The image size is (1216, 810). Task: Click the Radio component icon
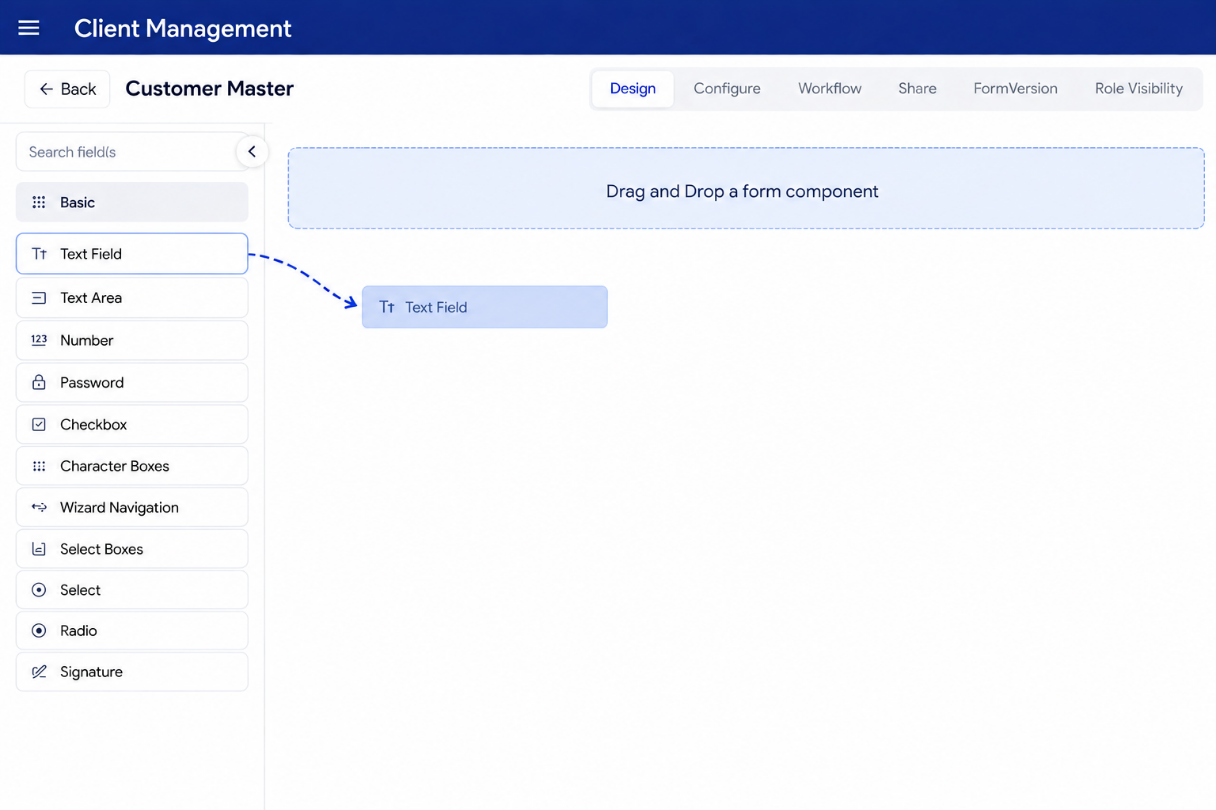tap(39, 631)
